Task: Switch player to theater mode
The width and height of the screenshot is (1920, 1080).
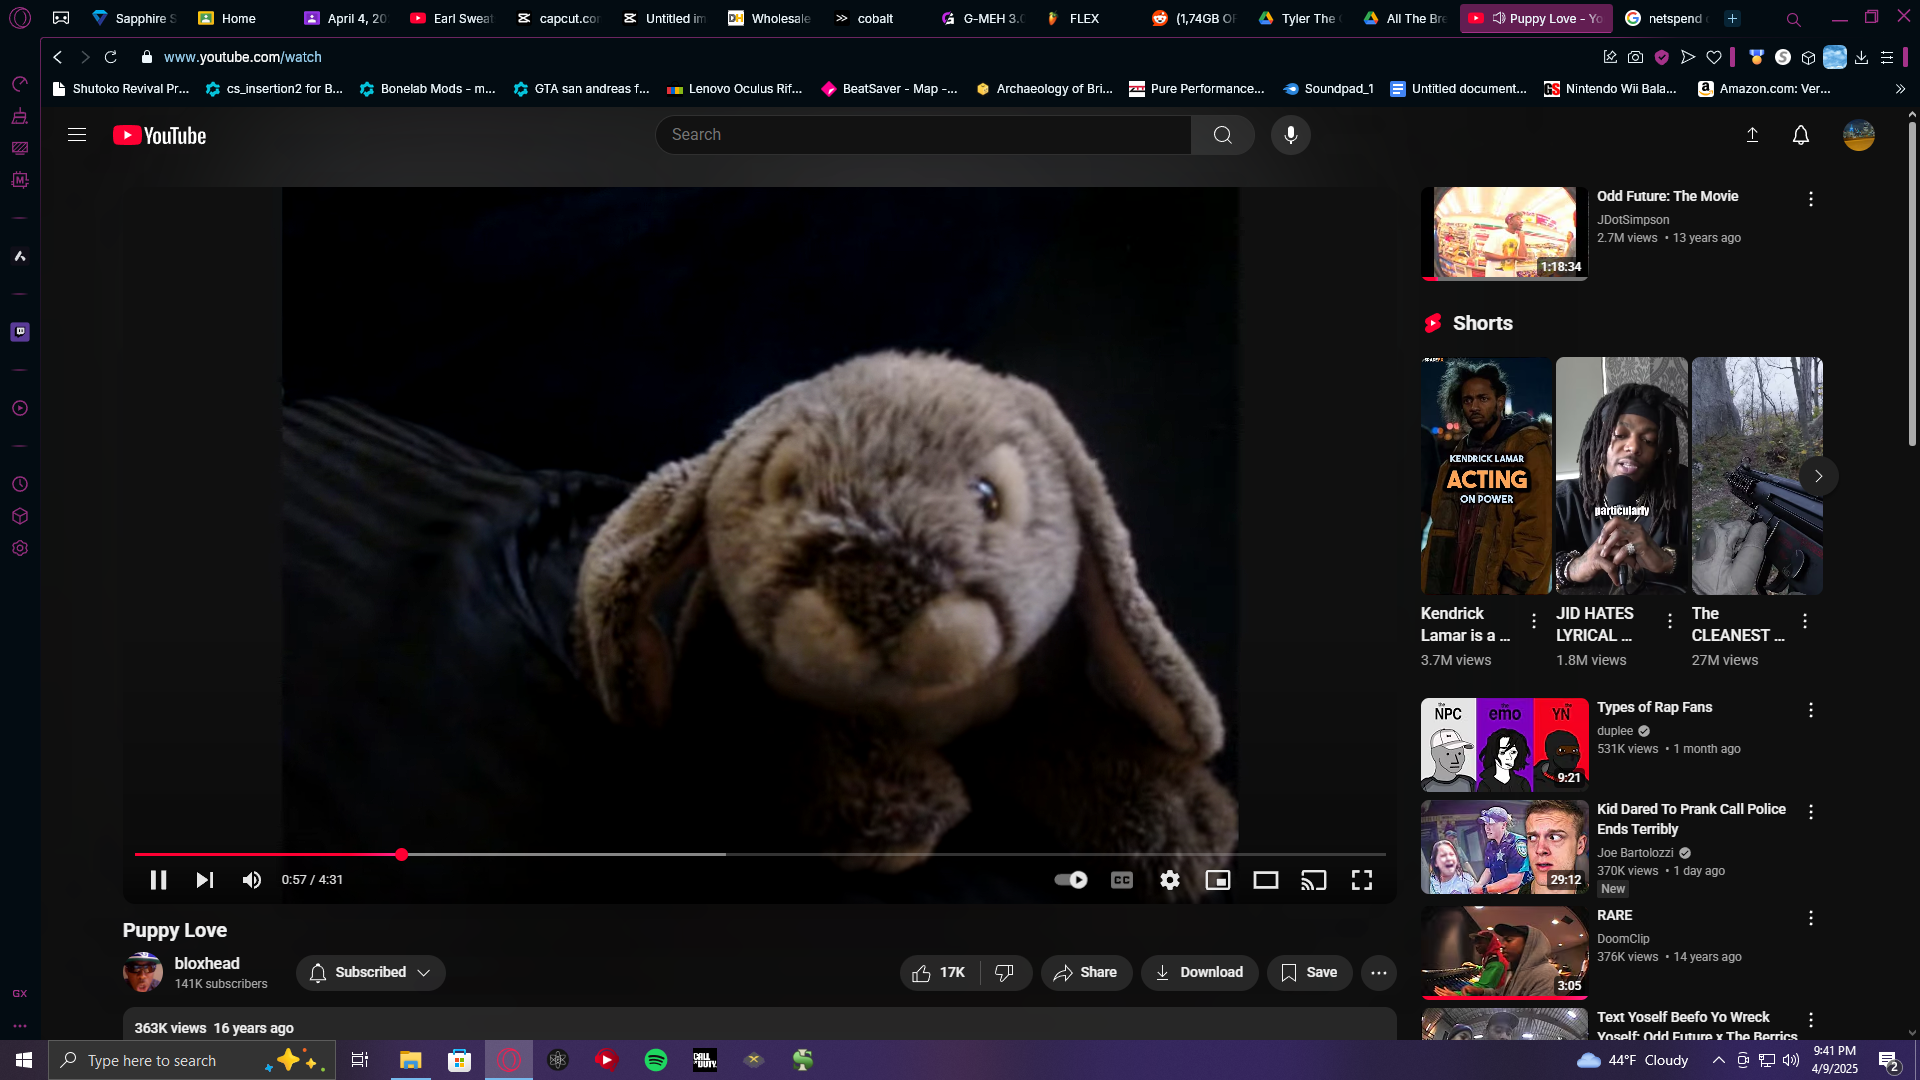Action: (1266, 880)
